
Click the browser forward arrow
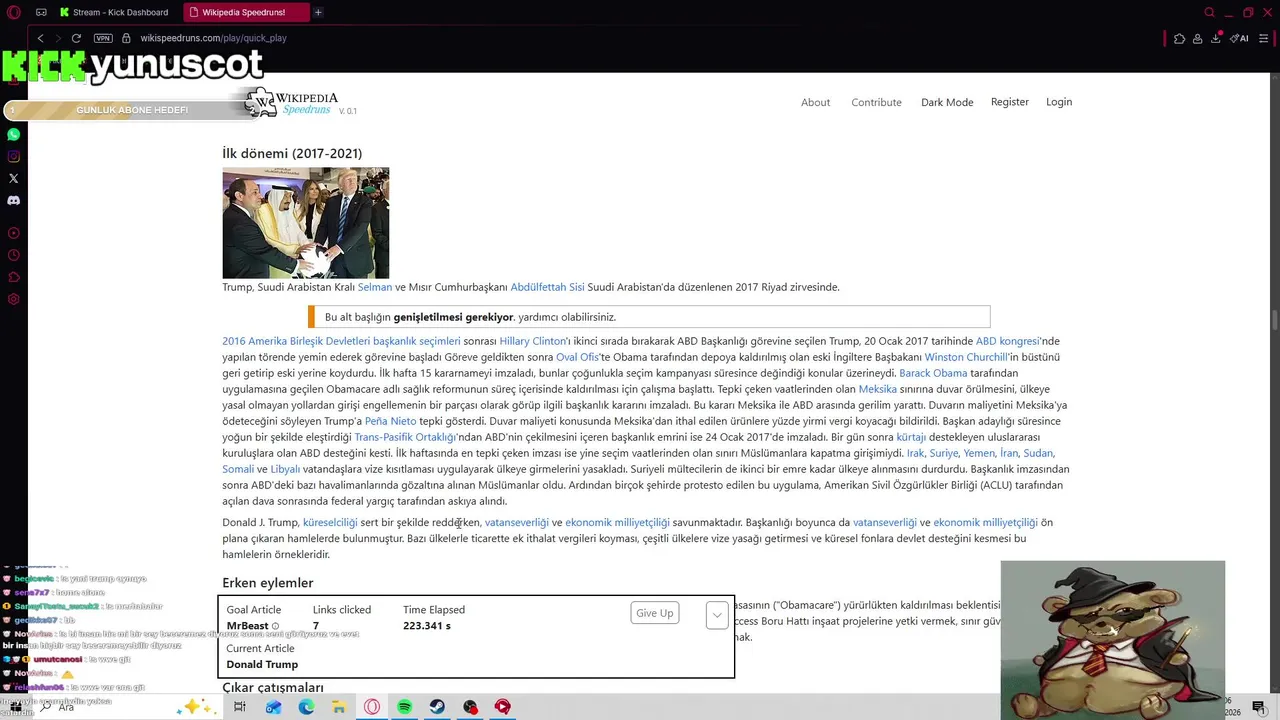[x=57, y=38]
